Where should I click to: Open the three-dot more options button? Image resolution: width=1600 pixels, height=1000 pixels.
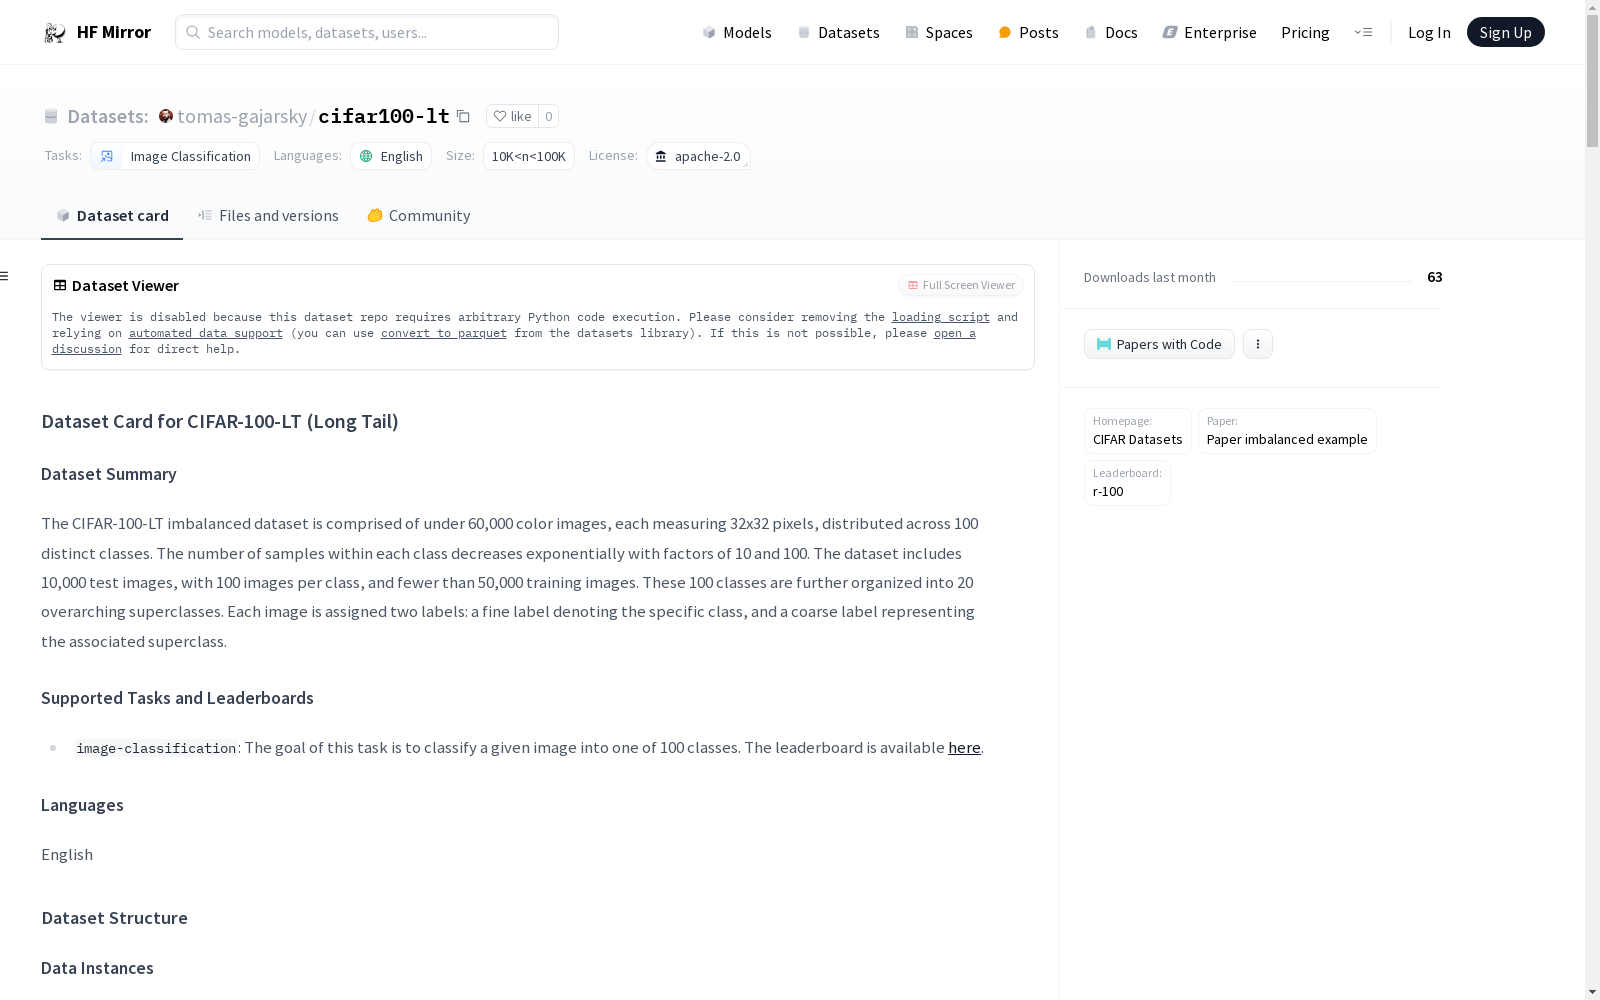tap(1258, 344)
